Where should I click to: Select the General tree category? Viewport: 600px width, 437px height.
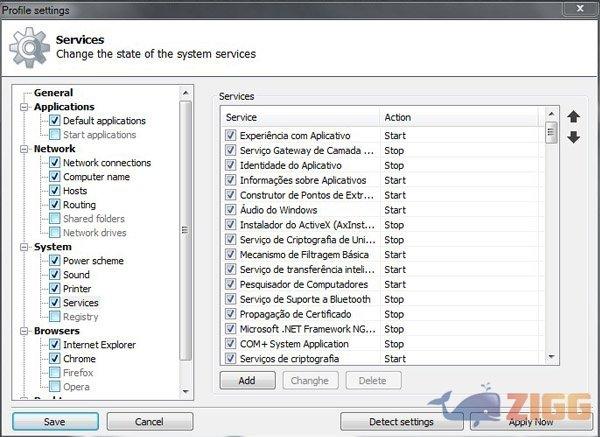53,93
